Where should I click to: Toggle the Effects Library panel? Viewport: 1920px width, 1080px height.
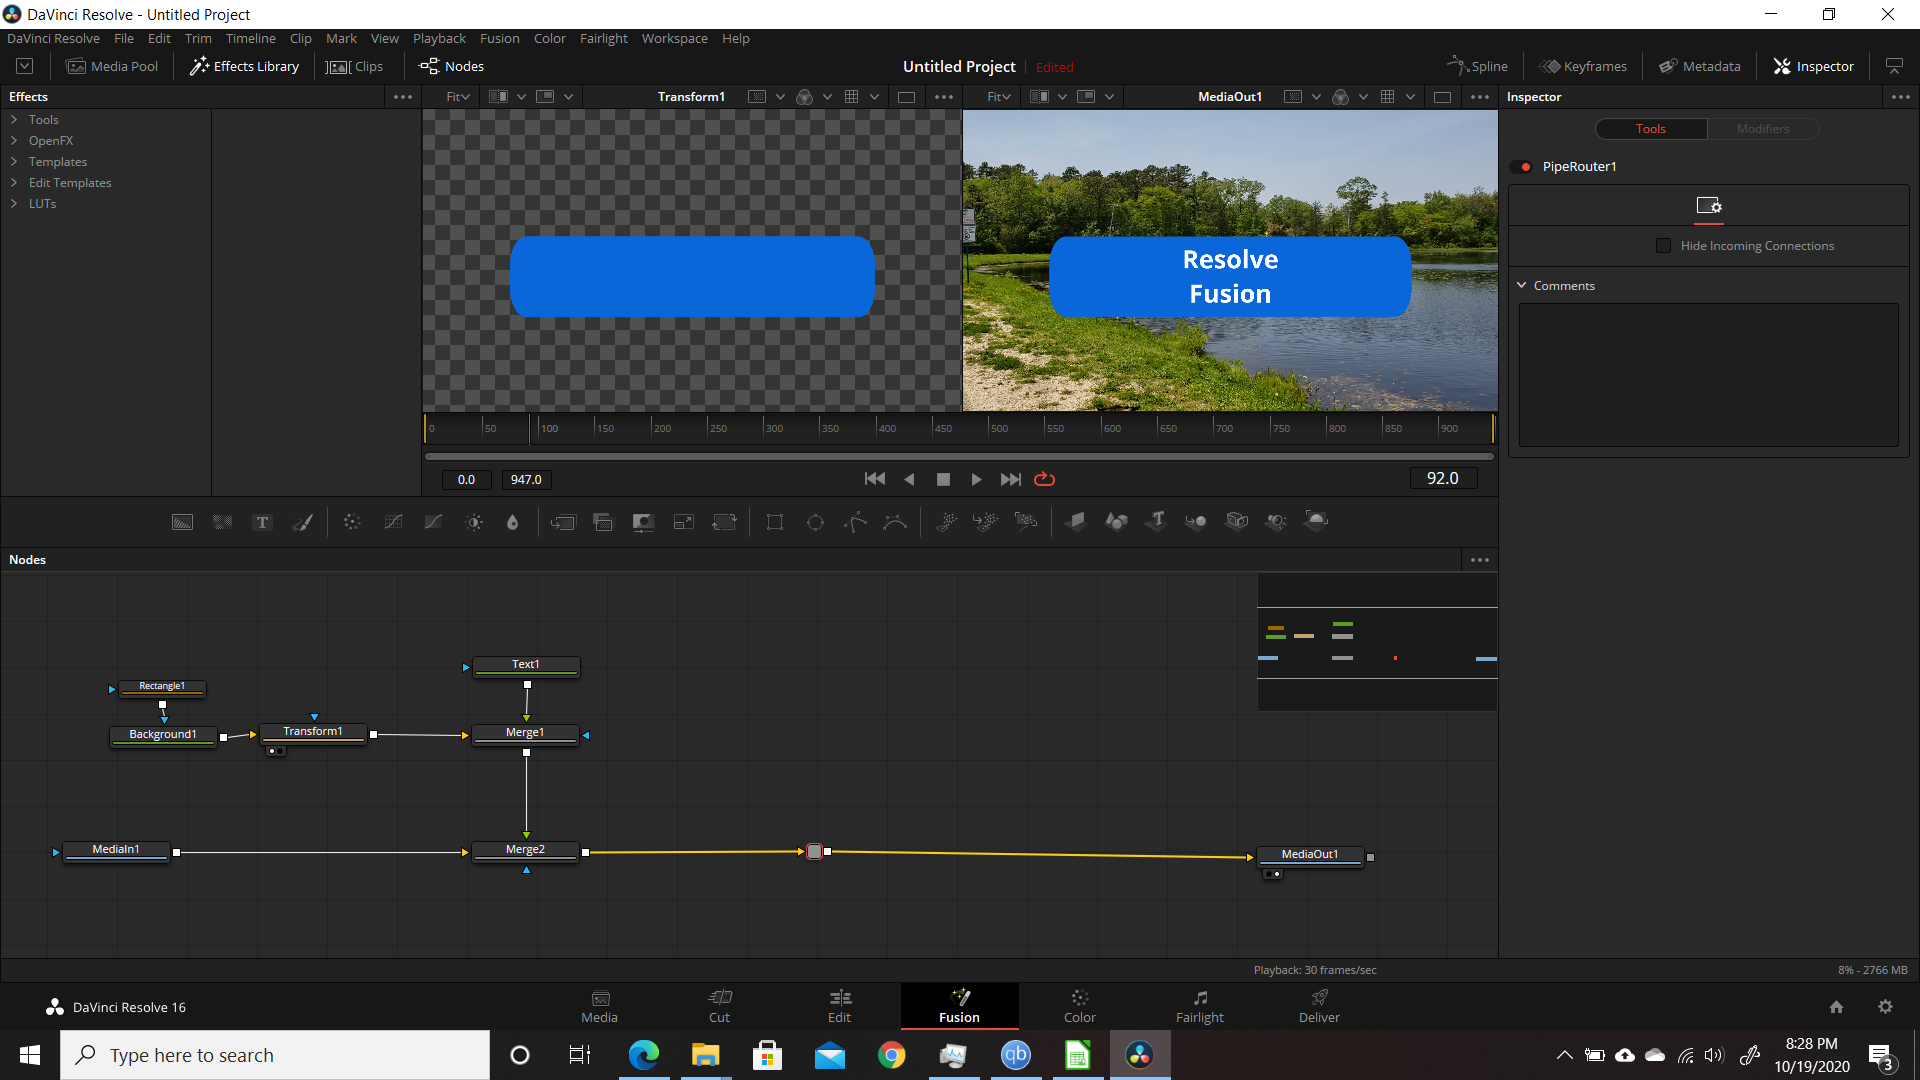pos(245,66)
